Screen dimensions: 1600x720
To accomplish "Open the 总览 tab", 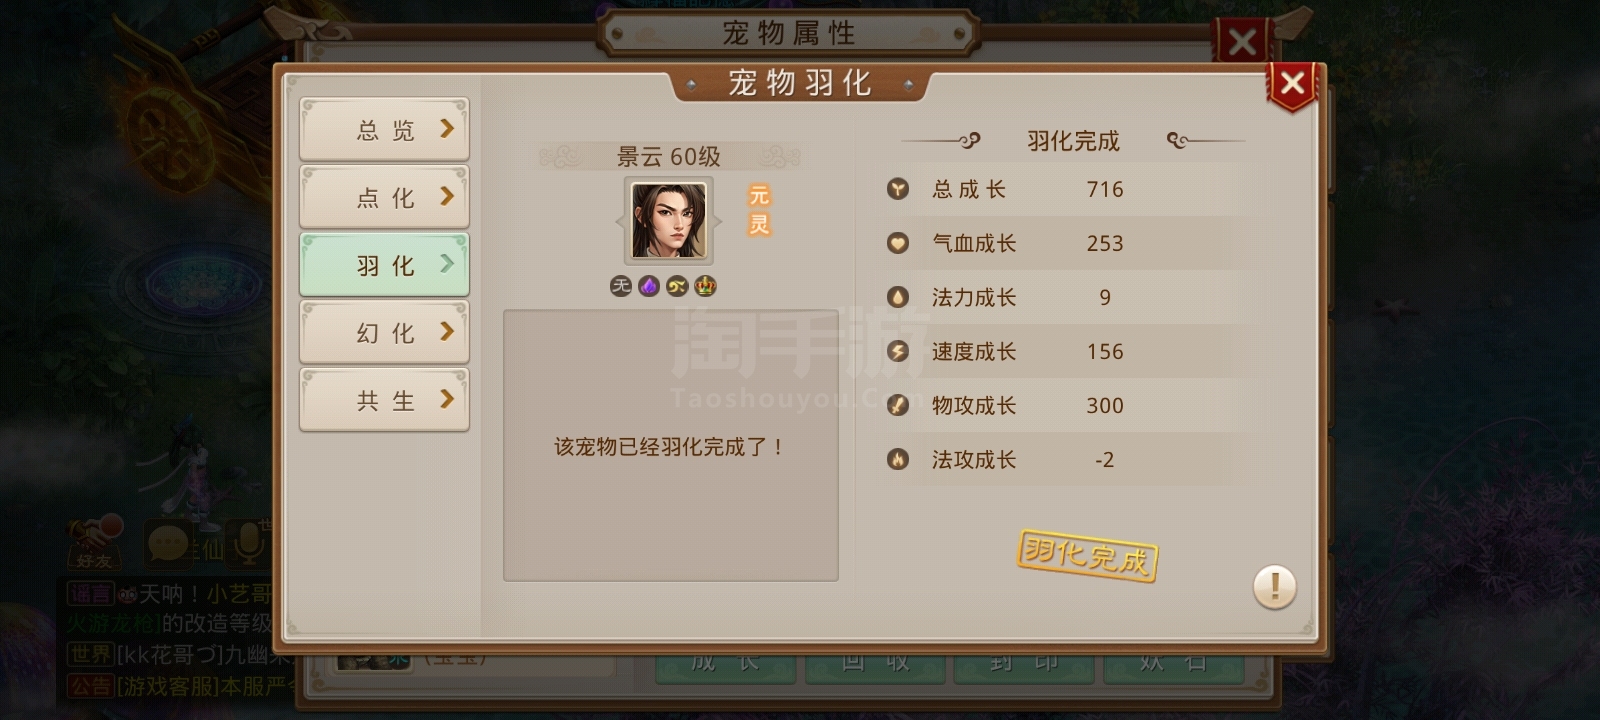I will click(384, 129).
